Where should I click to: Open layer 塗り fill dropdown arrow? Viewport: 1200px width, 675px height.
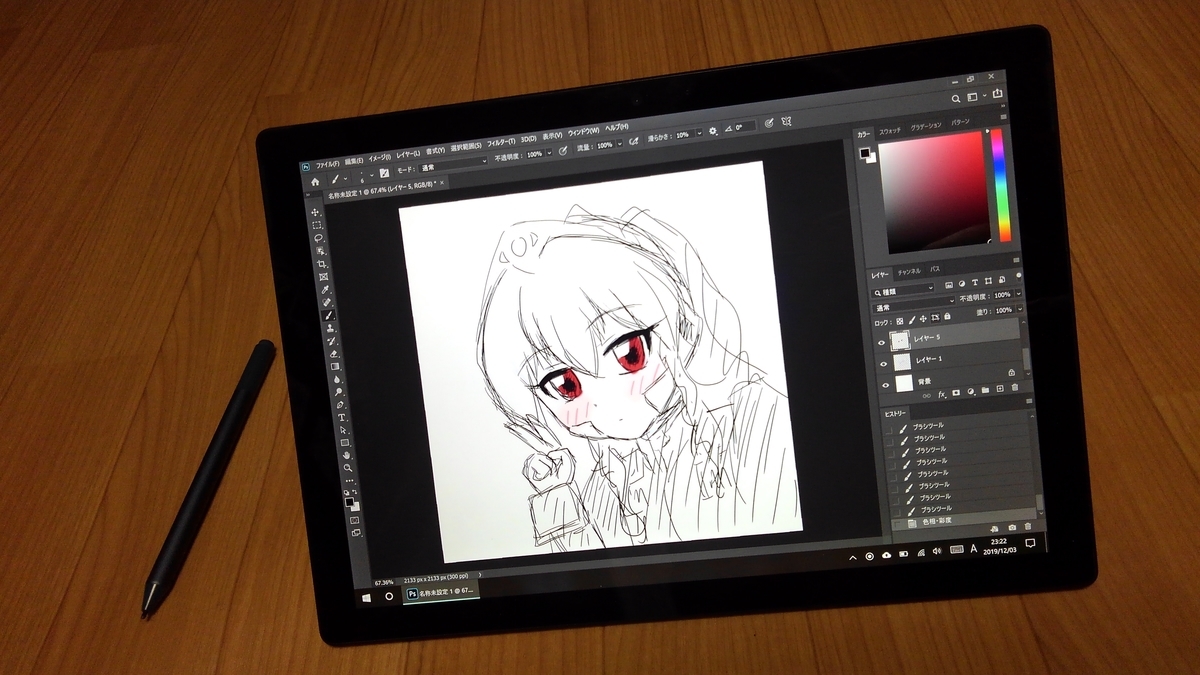tap(1020, 309)
